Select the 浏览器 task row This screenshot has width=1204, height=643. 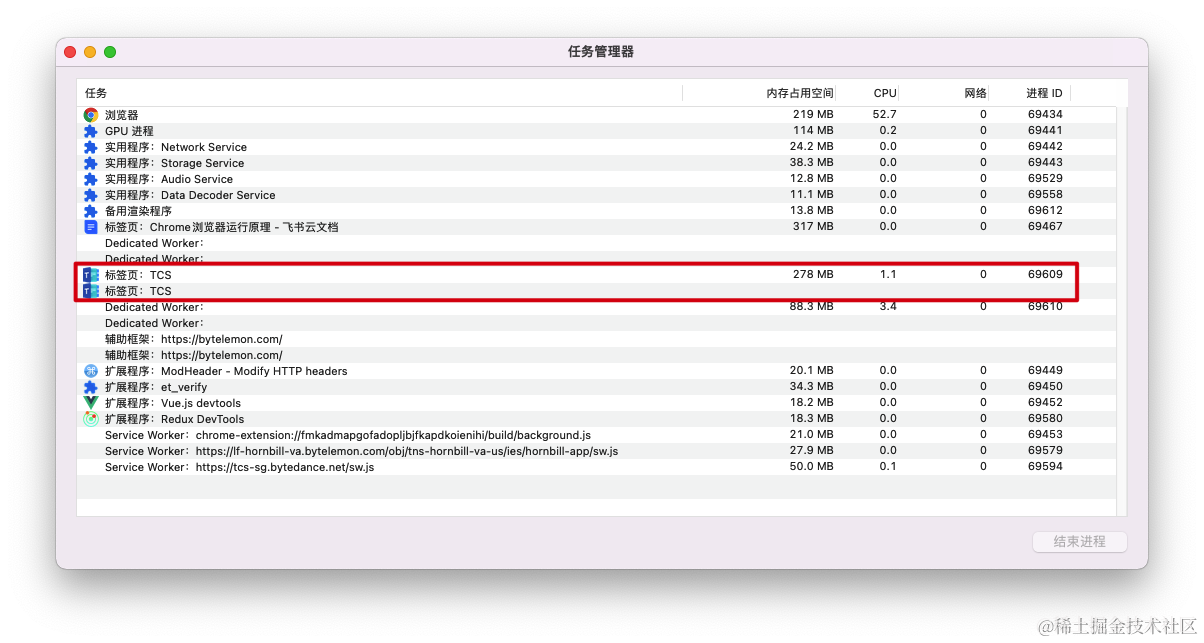[x=596, y=115]
